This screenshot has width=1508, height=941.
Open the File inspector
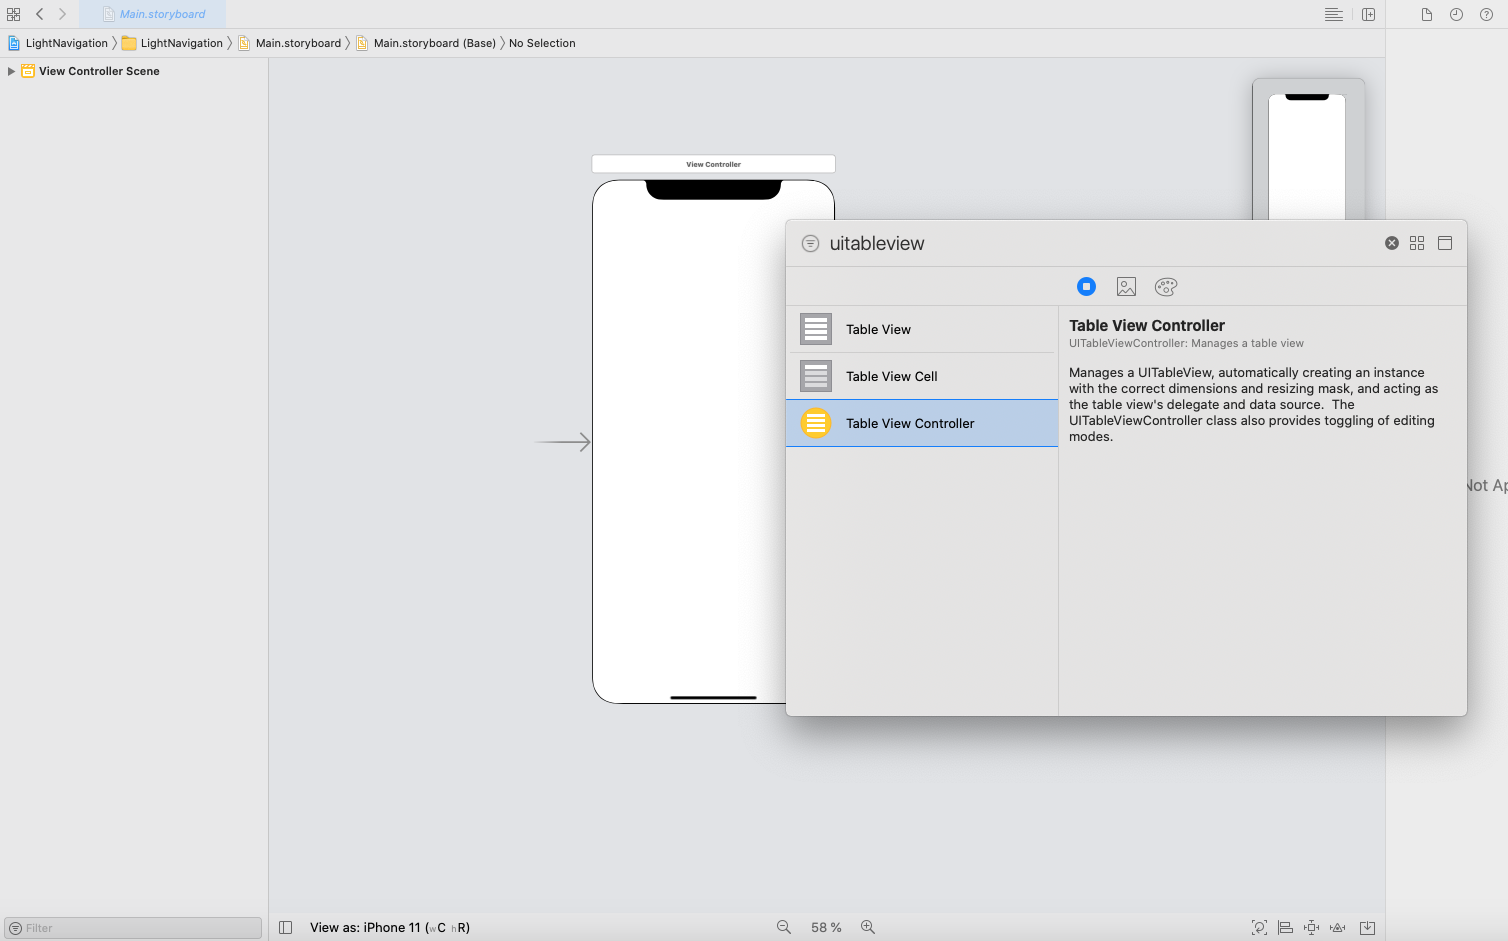click(x=1427, y=14)
